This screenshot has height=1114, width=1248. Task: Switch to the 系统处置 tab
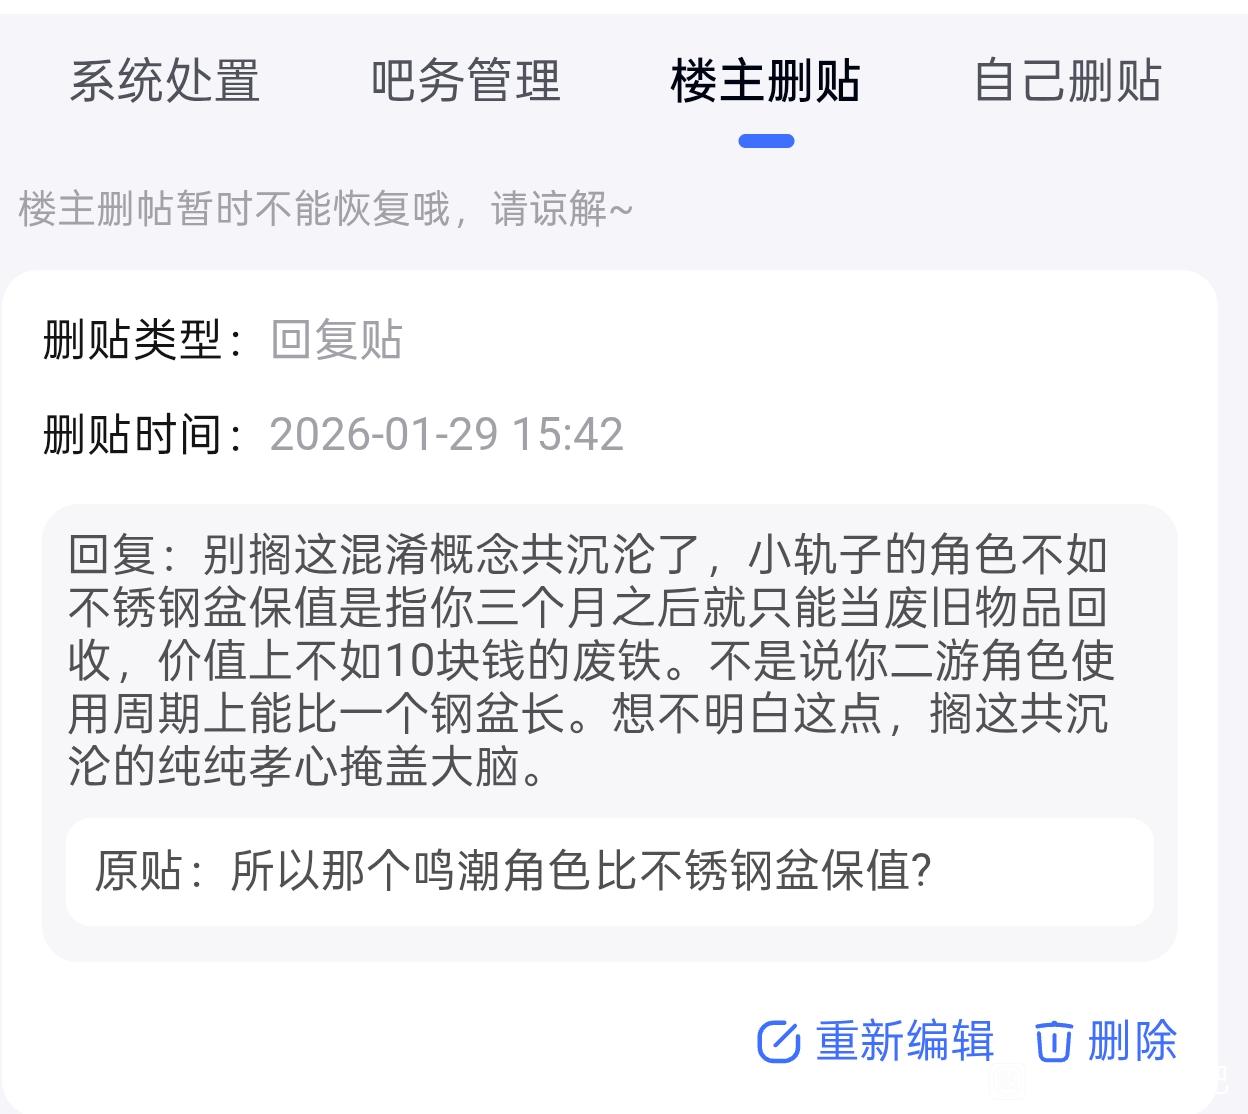pos(165,81)
